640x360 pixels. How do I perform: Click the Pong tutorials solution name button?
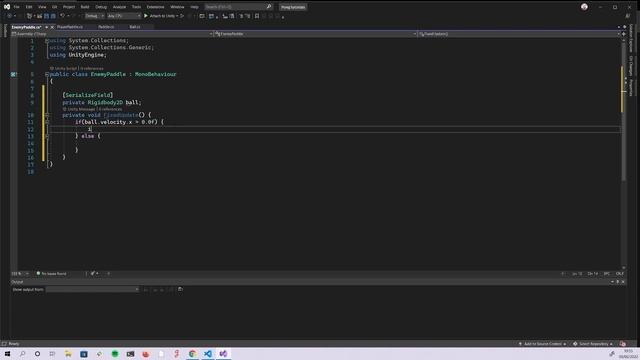tap(293, 7)
